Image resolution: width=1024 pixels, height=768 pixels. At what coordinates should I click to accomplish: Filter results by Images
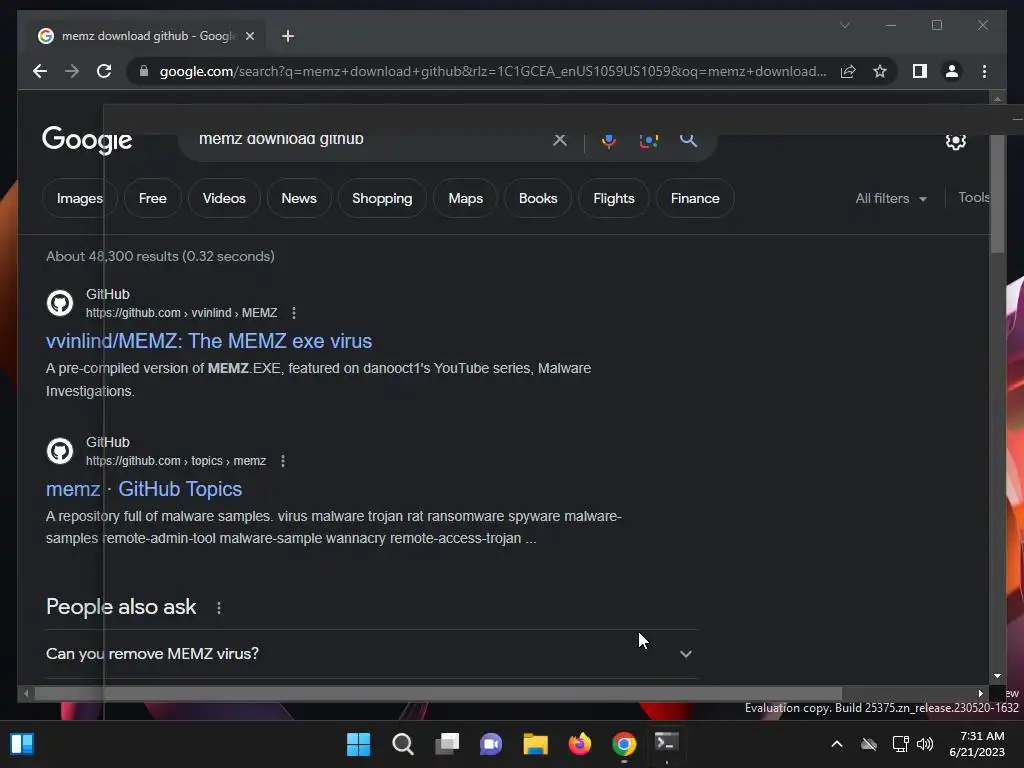[x=80, y=198]
